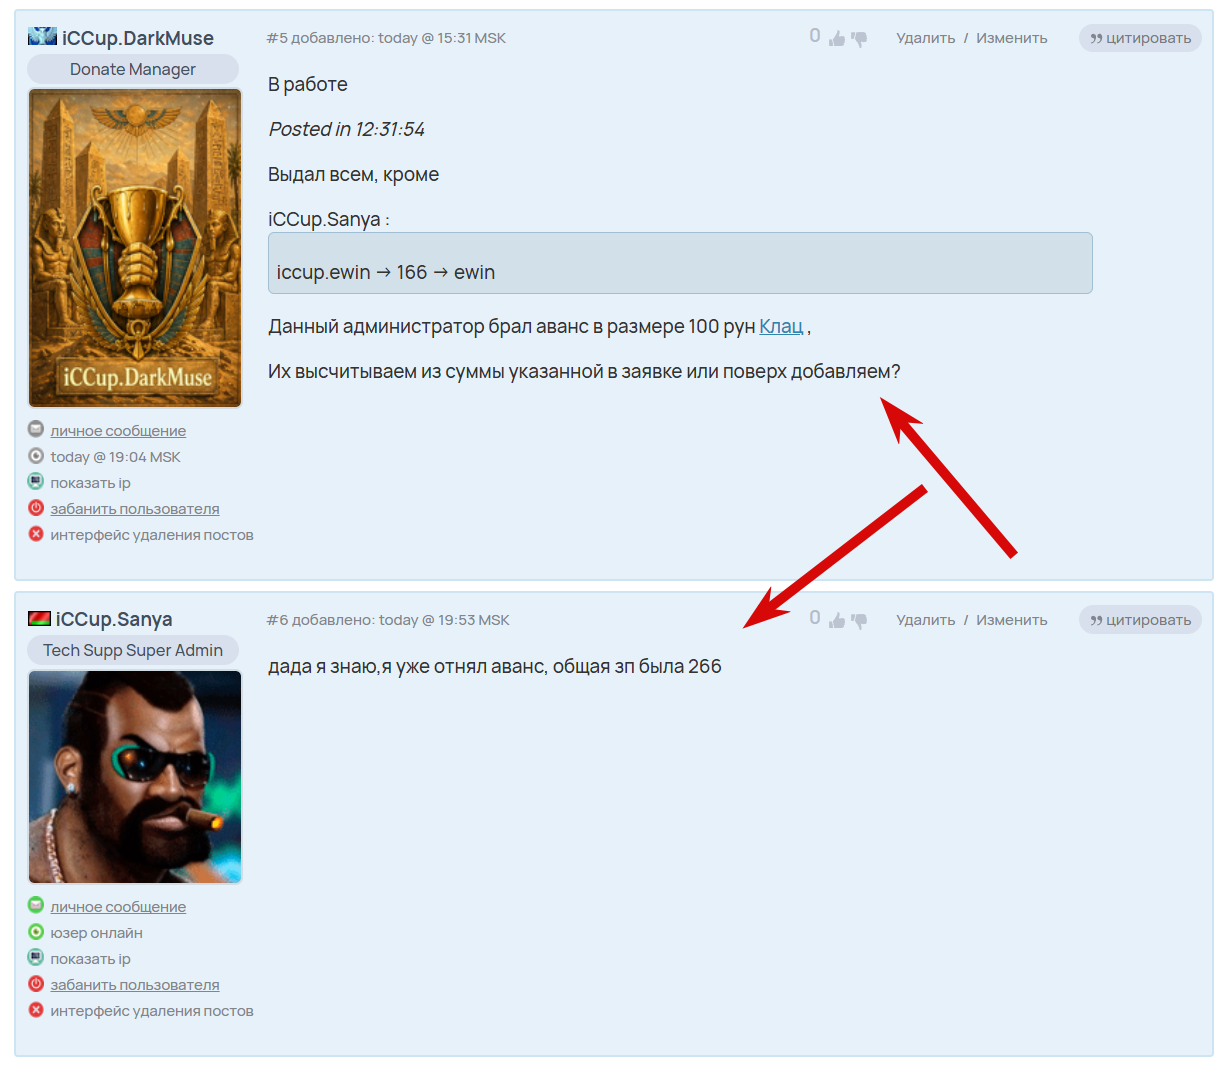Click the vote count 0 on post #5

815,36
